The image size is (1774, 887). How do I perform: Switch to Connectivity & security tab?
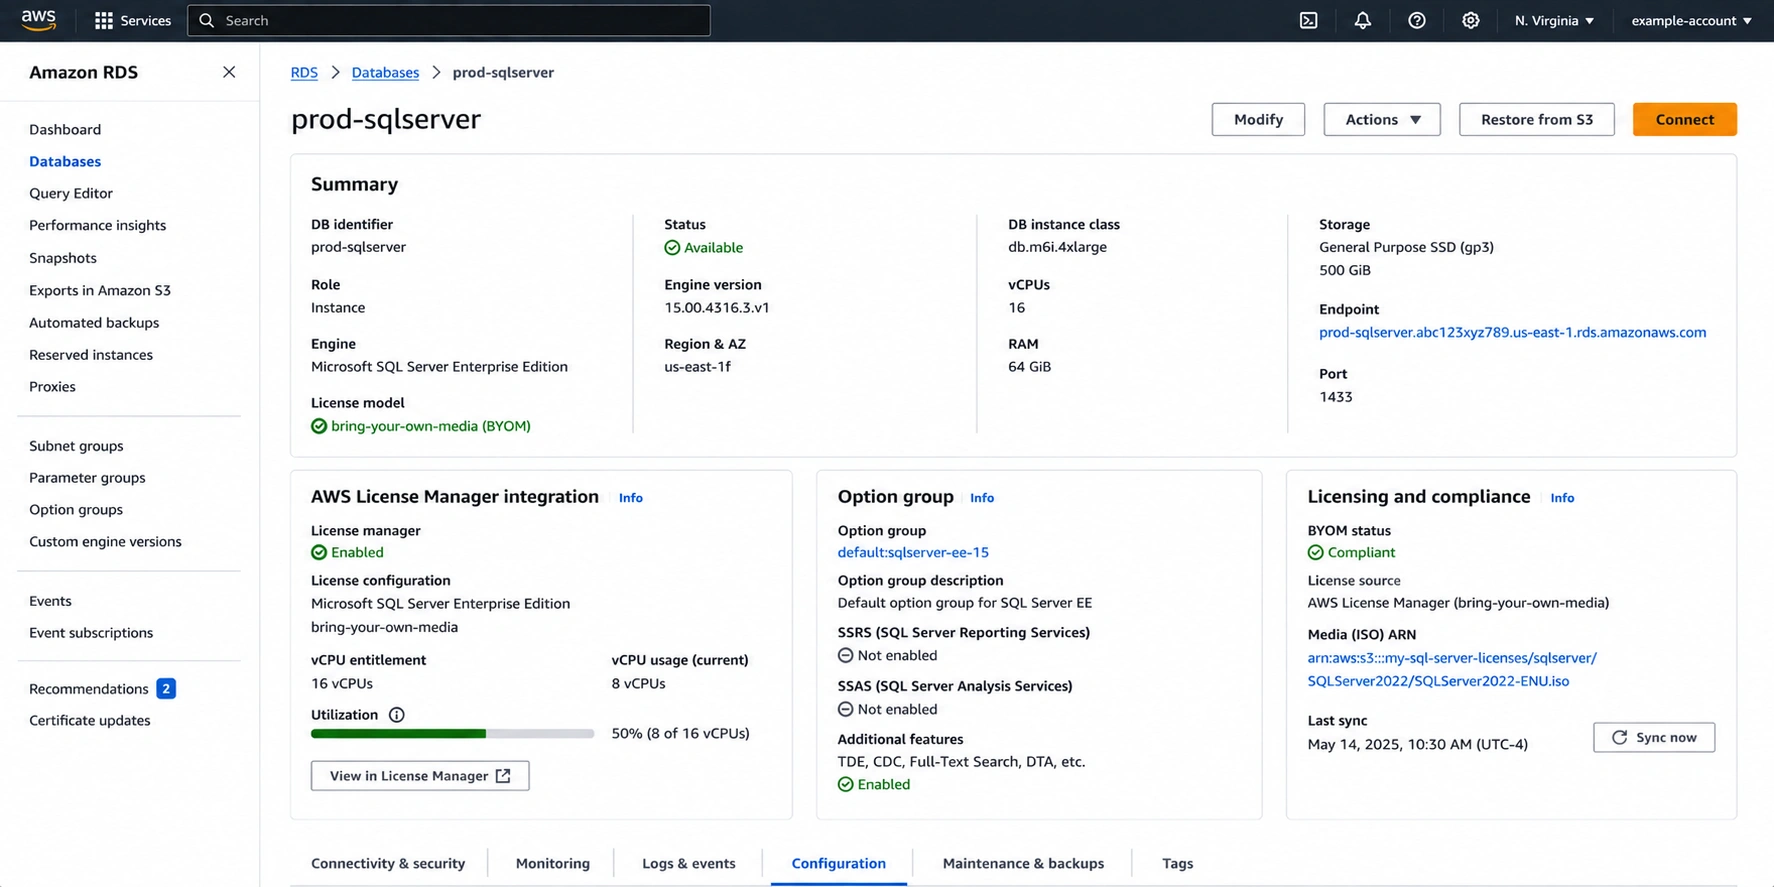click(388, 863)
